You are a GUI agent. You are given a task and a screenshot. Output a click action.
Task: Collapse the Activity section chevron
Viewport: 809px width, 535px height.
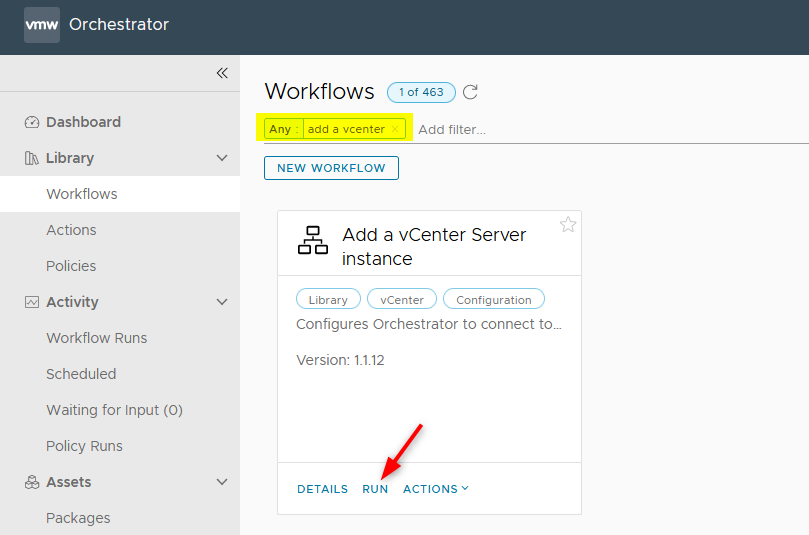222,302
